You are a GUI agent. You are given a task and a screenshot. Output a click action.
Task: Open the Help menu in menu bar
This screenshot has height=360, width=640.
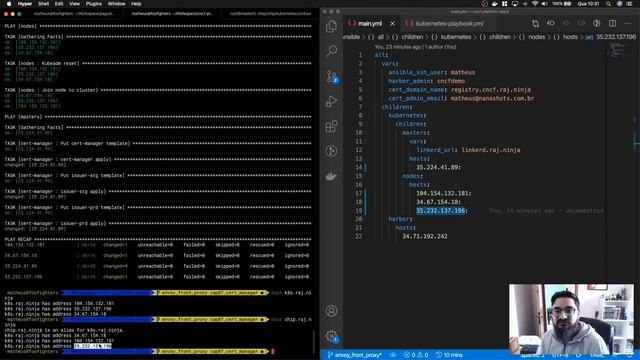[136, 4]
